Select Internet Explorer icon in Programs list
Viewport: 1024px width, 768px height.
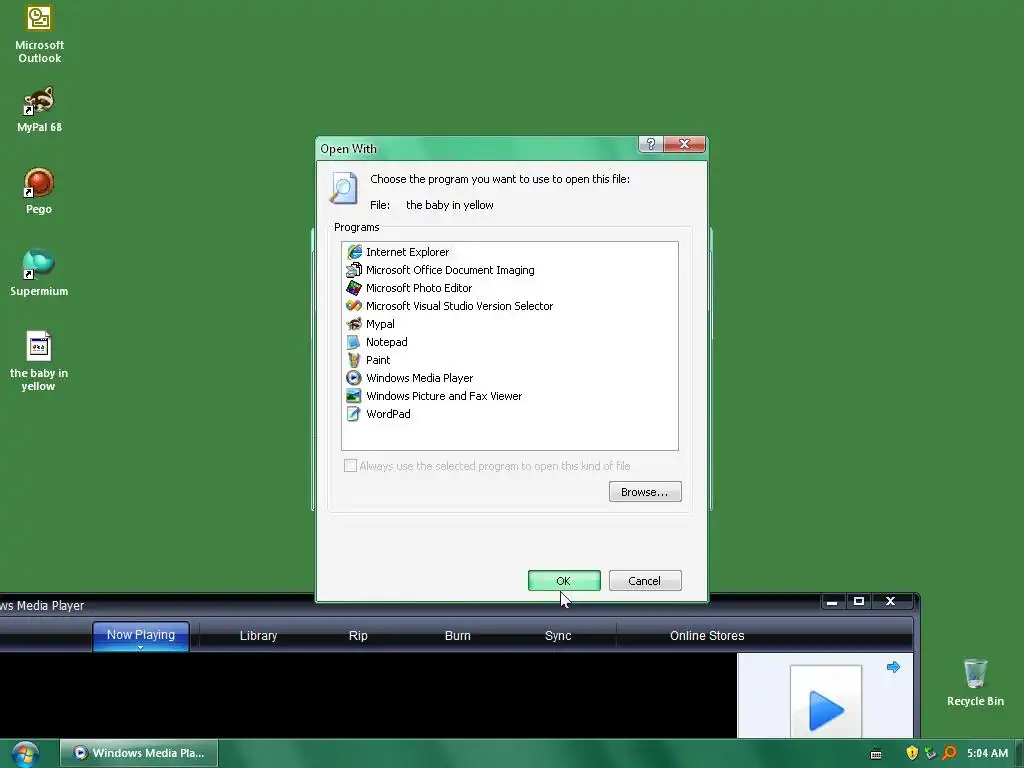pyautogui.click(x=354, y=252)
